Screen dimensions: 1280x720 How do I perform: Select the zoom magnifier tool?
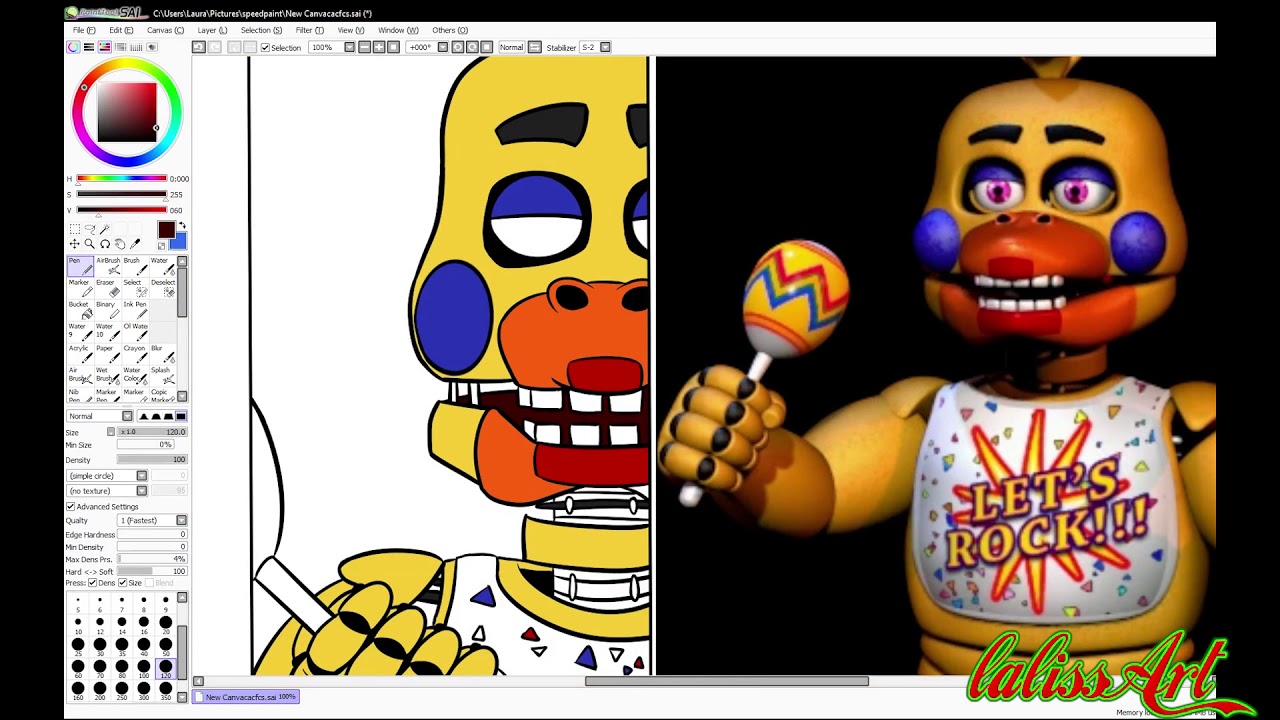click(x=89, y=244)
